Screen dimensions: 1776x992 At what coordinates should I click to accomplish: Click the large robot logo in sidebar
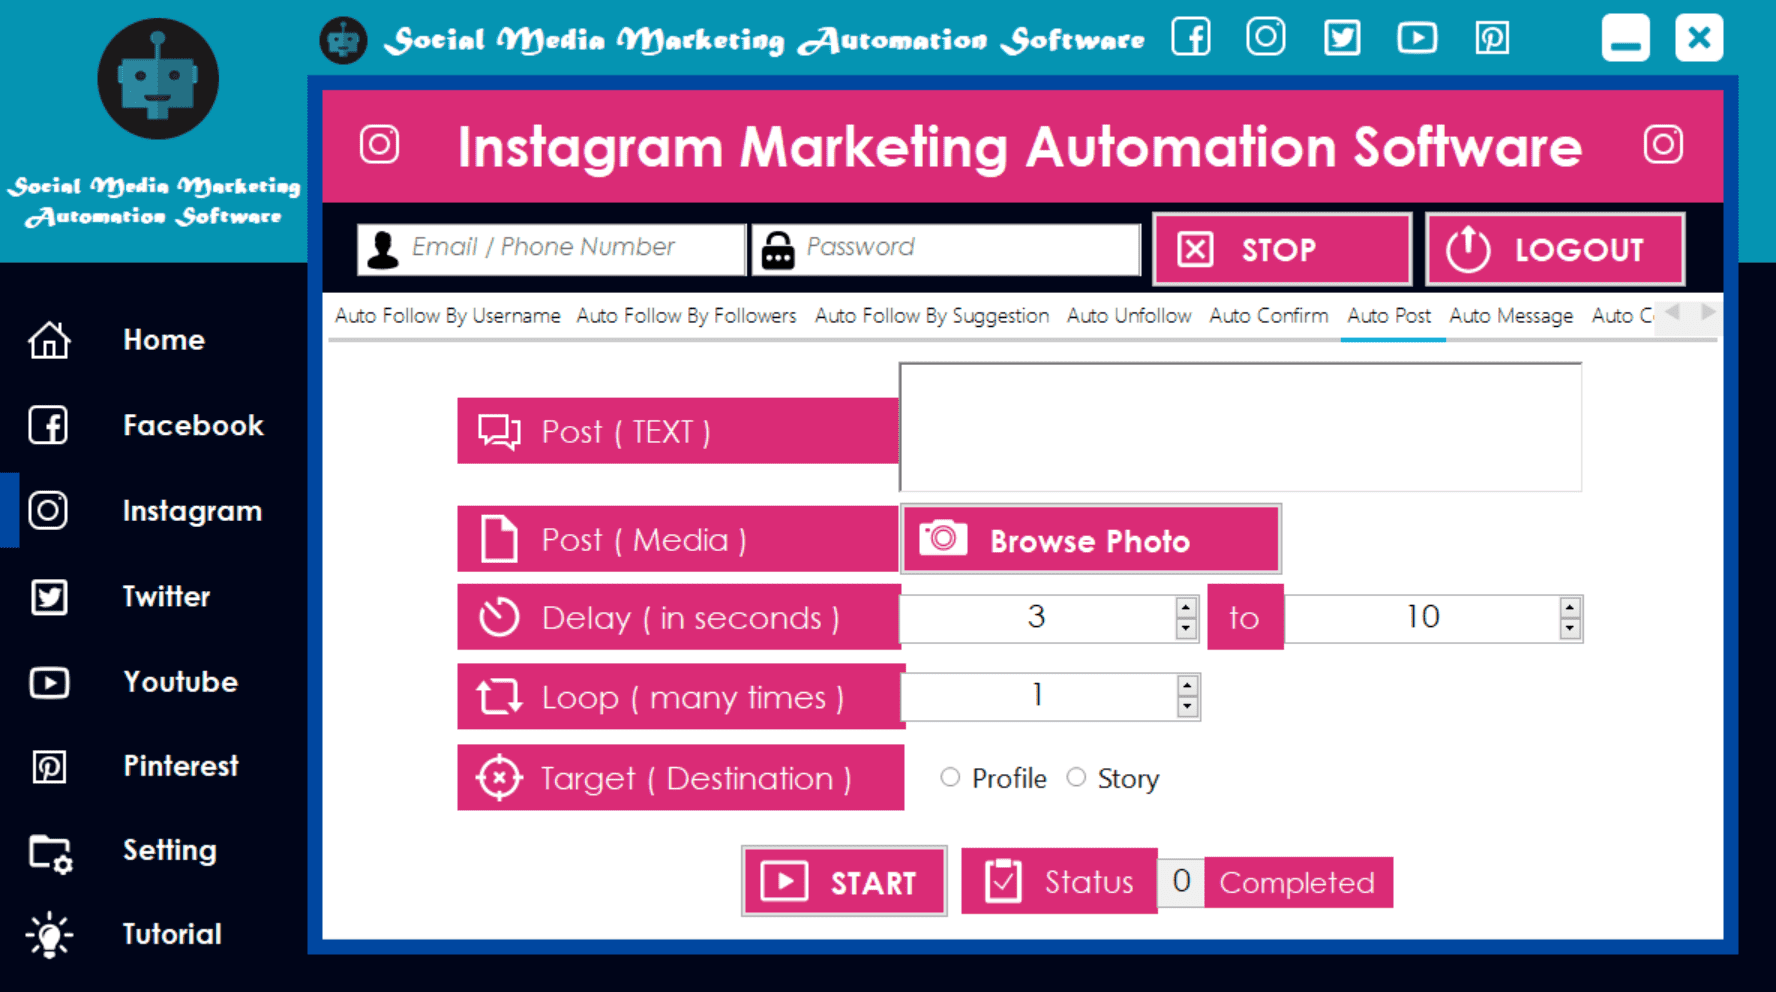pyautogui.click(x=158, y=78)
